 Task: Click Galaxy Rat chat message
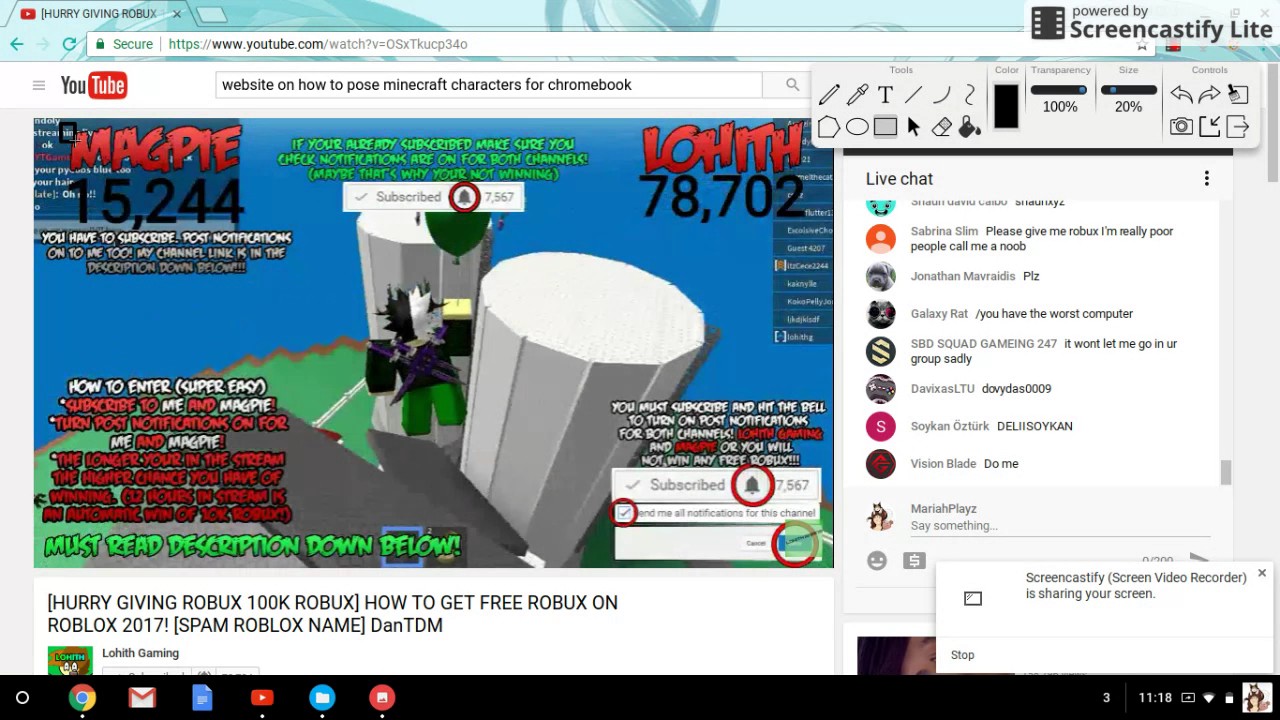click(x=1054, y=314)
